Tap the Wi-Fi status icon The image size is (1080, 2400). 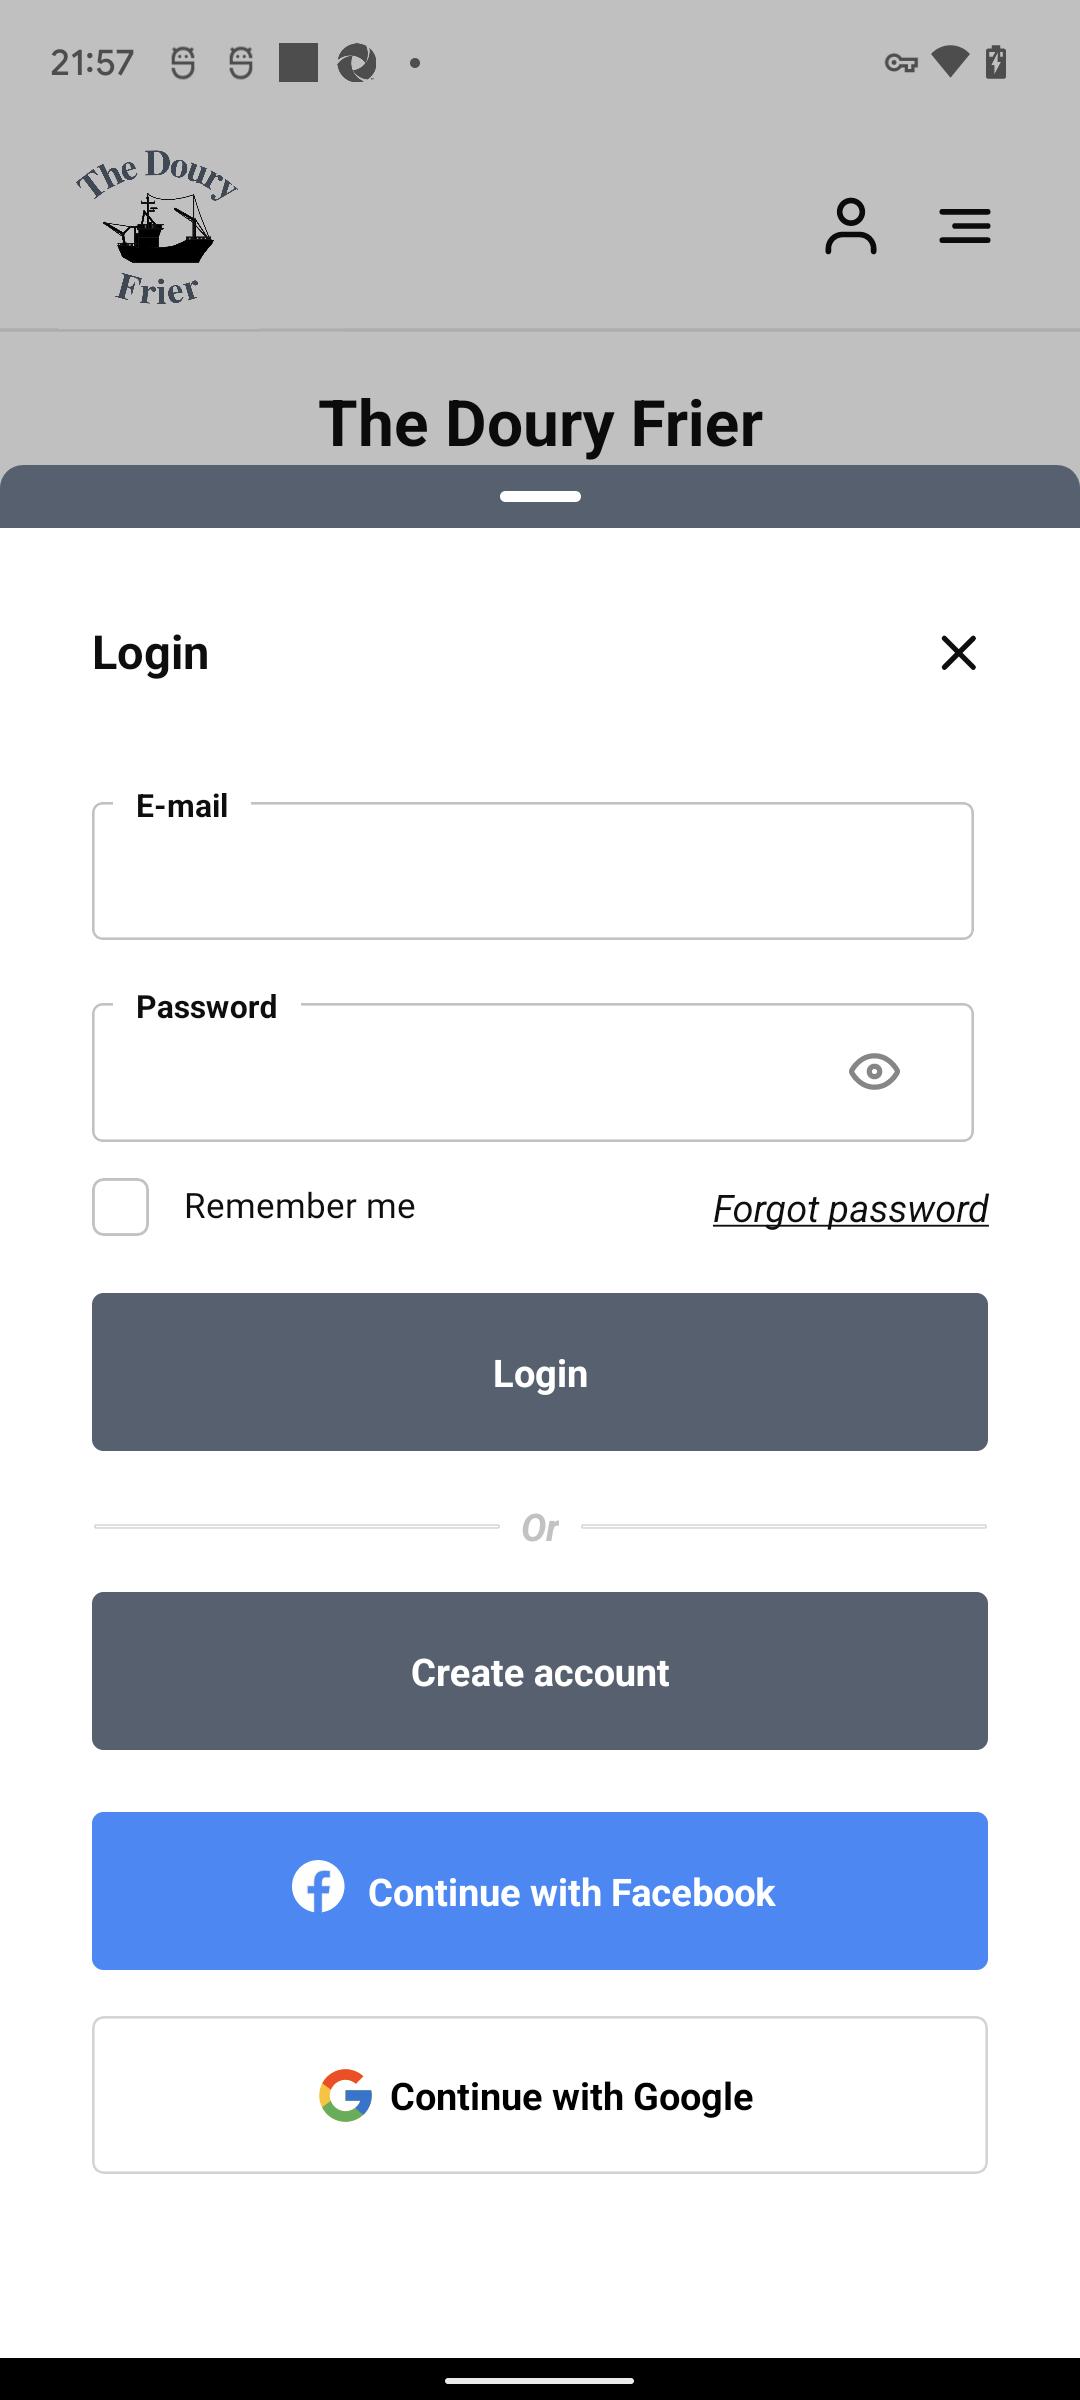pyautogui.click(x=949, y=62)
